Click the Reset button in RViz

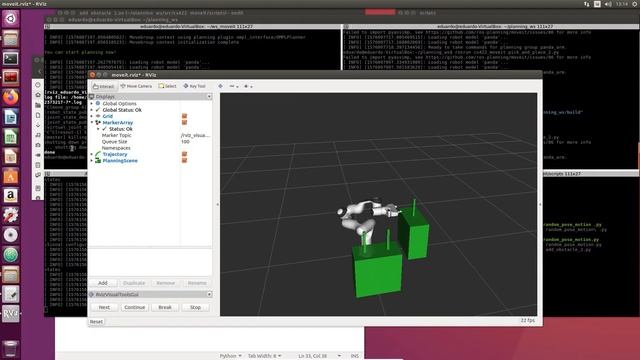pos(96,322)
